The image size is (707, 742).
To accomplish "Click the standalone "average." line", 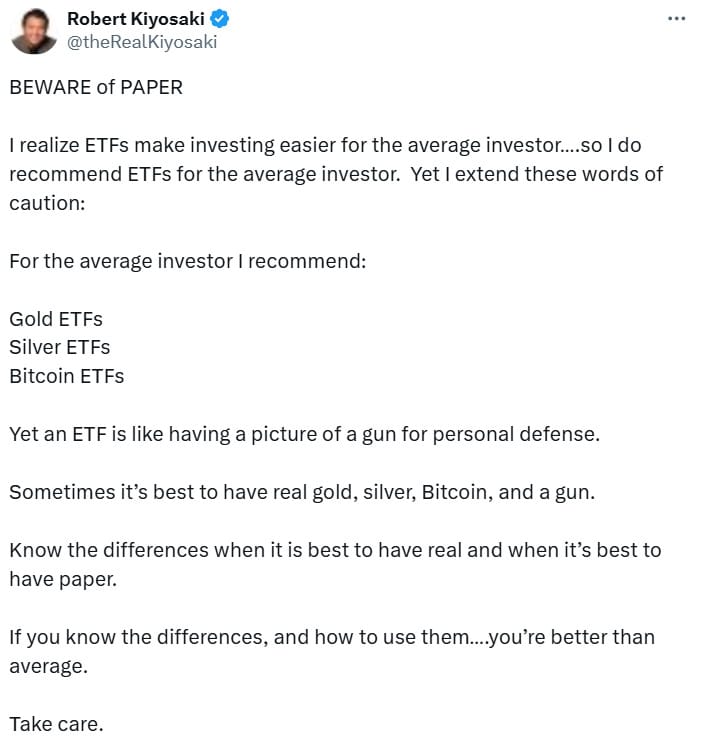I will tap(49, 666).
